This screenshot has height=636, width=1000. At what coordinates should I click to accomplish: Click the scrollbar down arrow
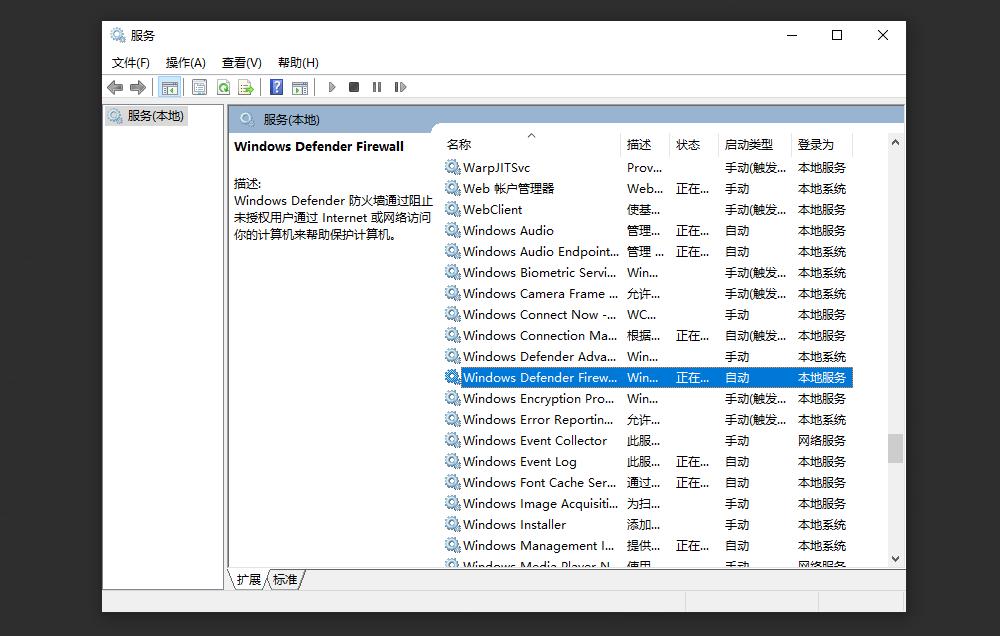tap(895, 559)
